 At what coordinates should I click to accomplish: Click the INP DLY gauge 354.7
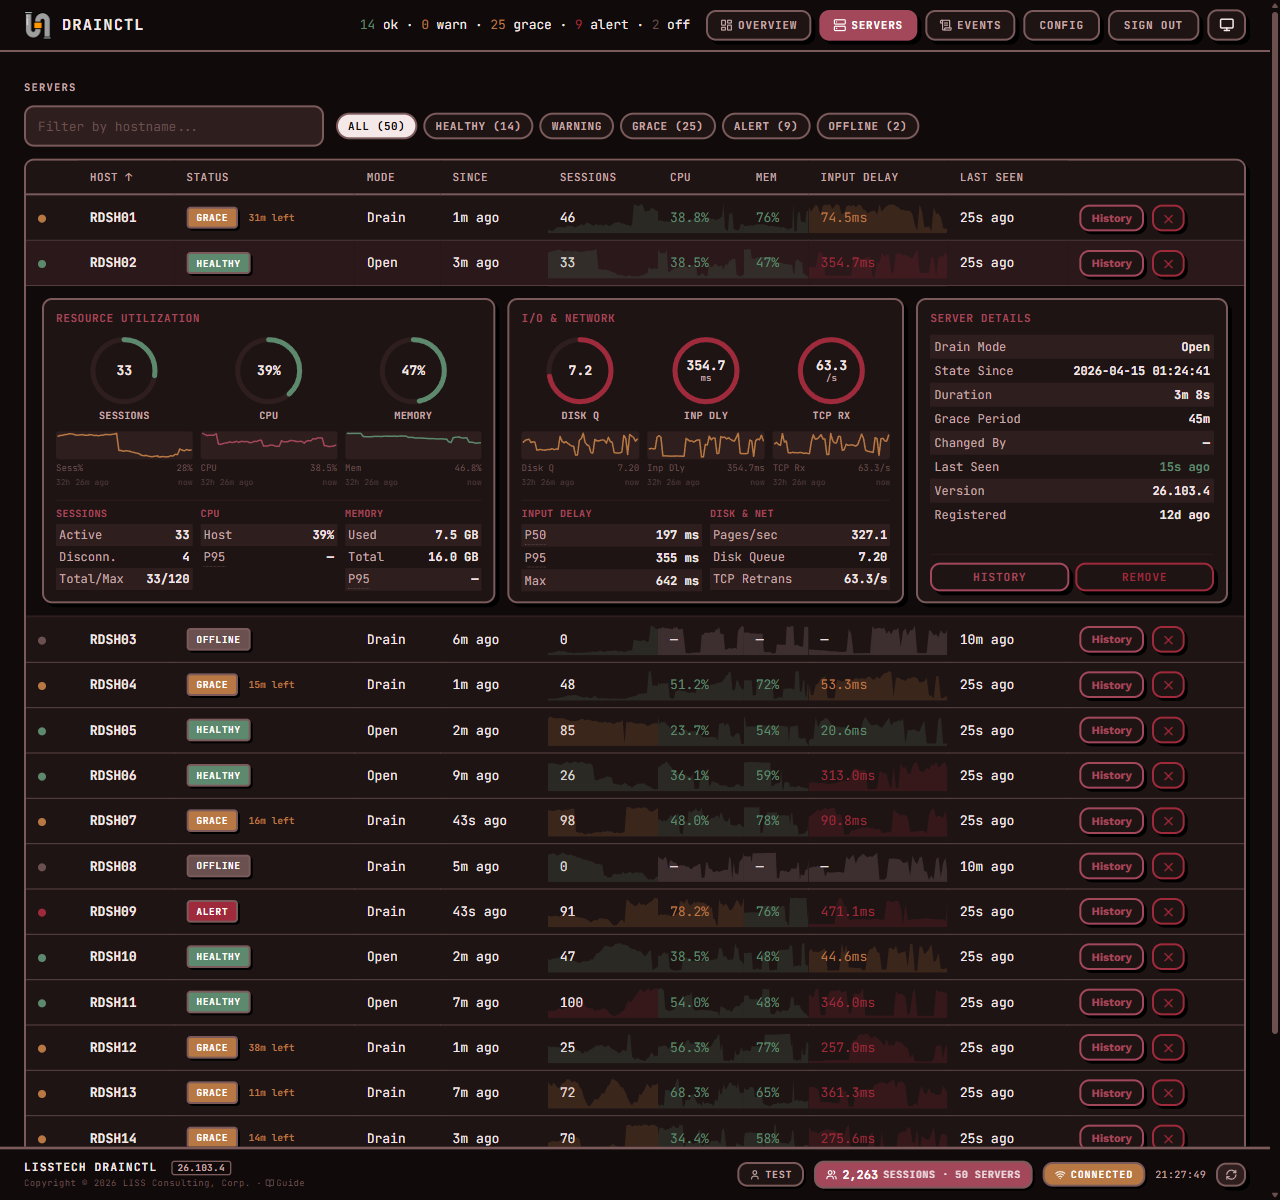pyautogui.click(x=706, y=370)
